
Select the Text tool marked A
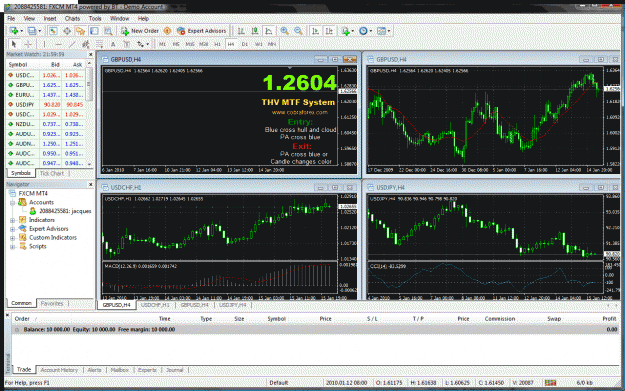[113, 44]
